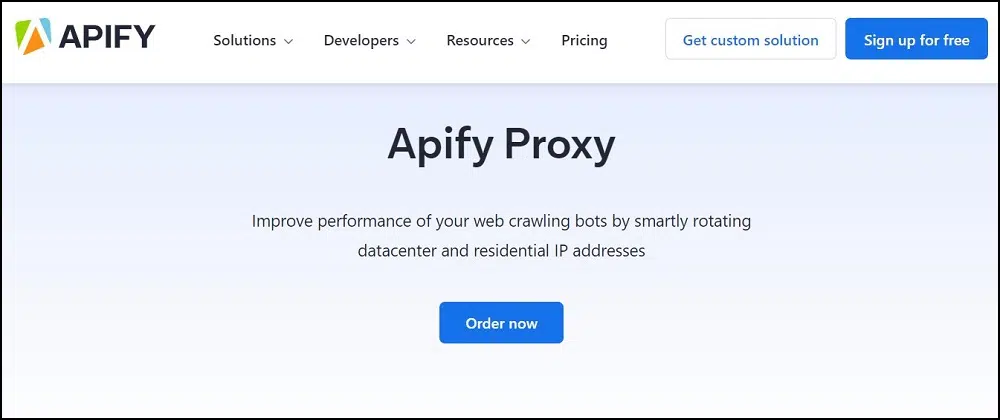Image resolution: width=1000 pixels, height=420 pixels.
Task: Expand the chevron beside Solutions
Action: pos(288,42)
